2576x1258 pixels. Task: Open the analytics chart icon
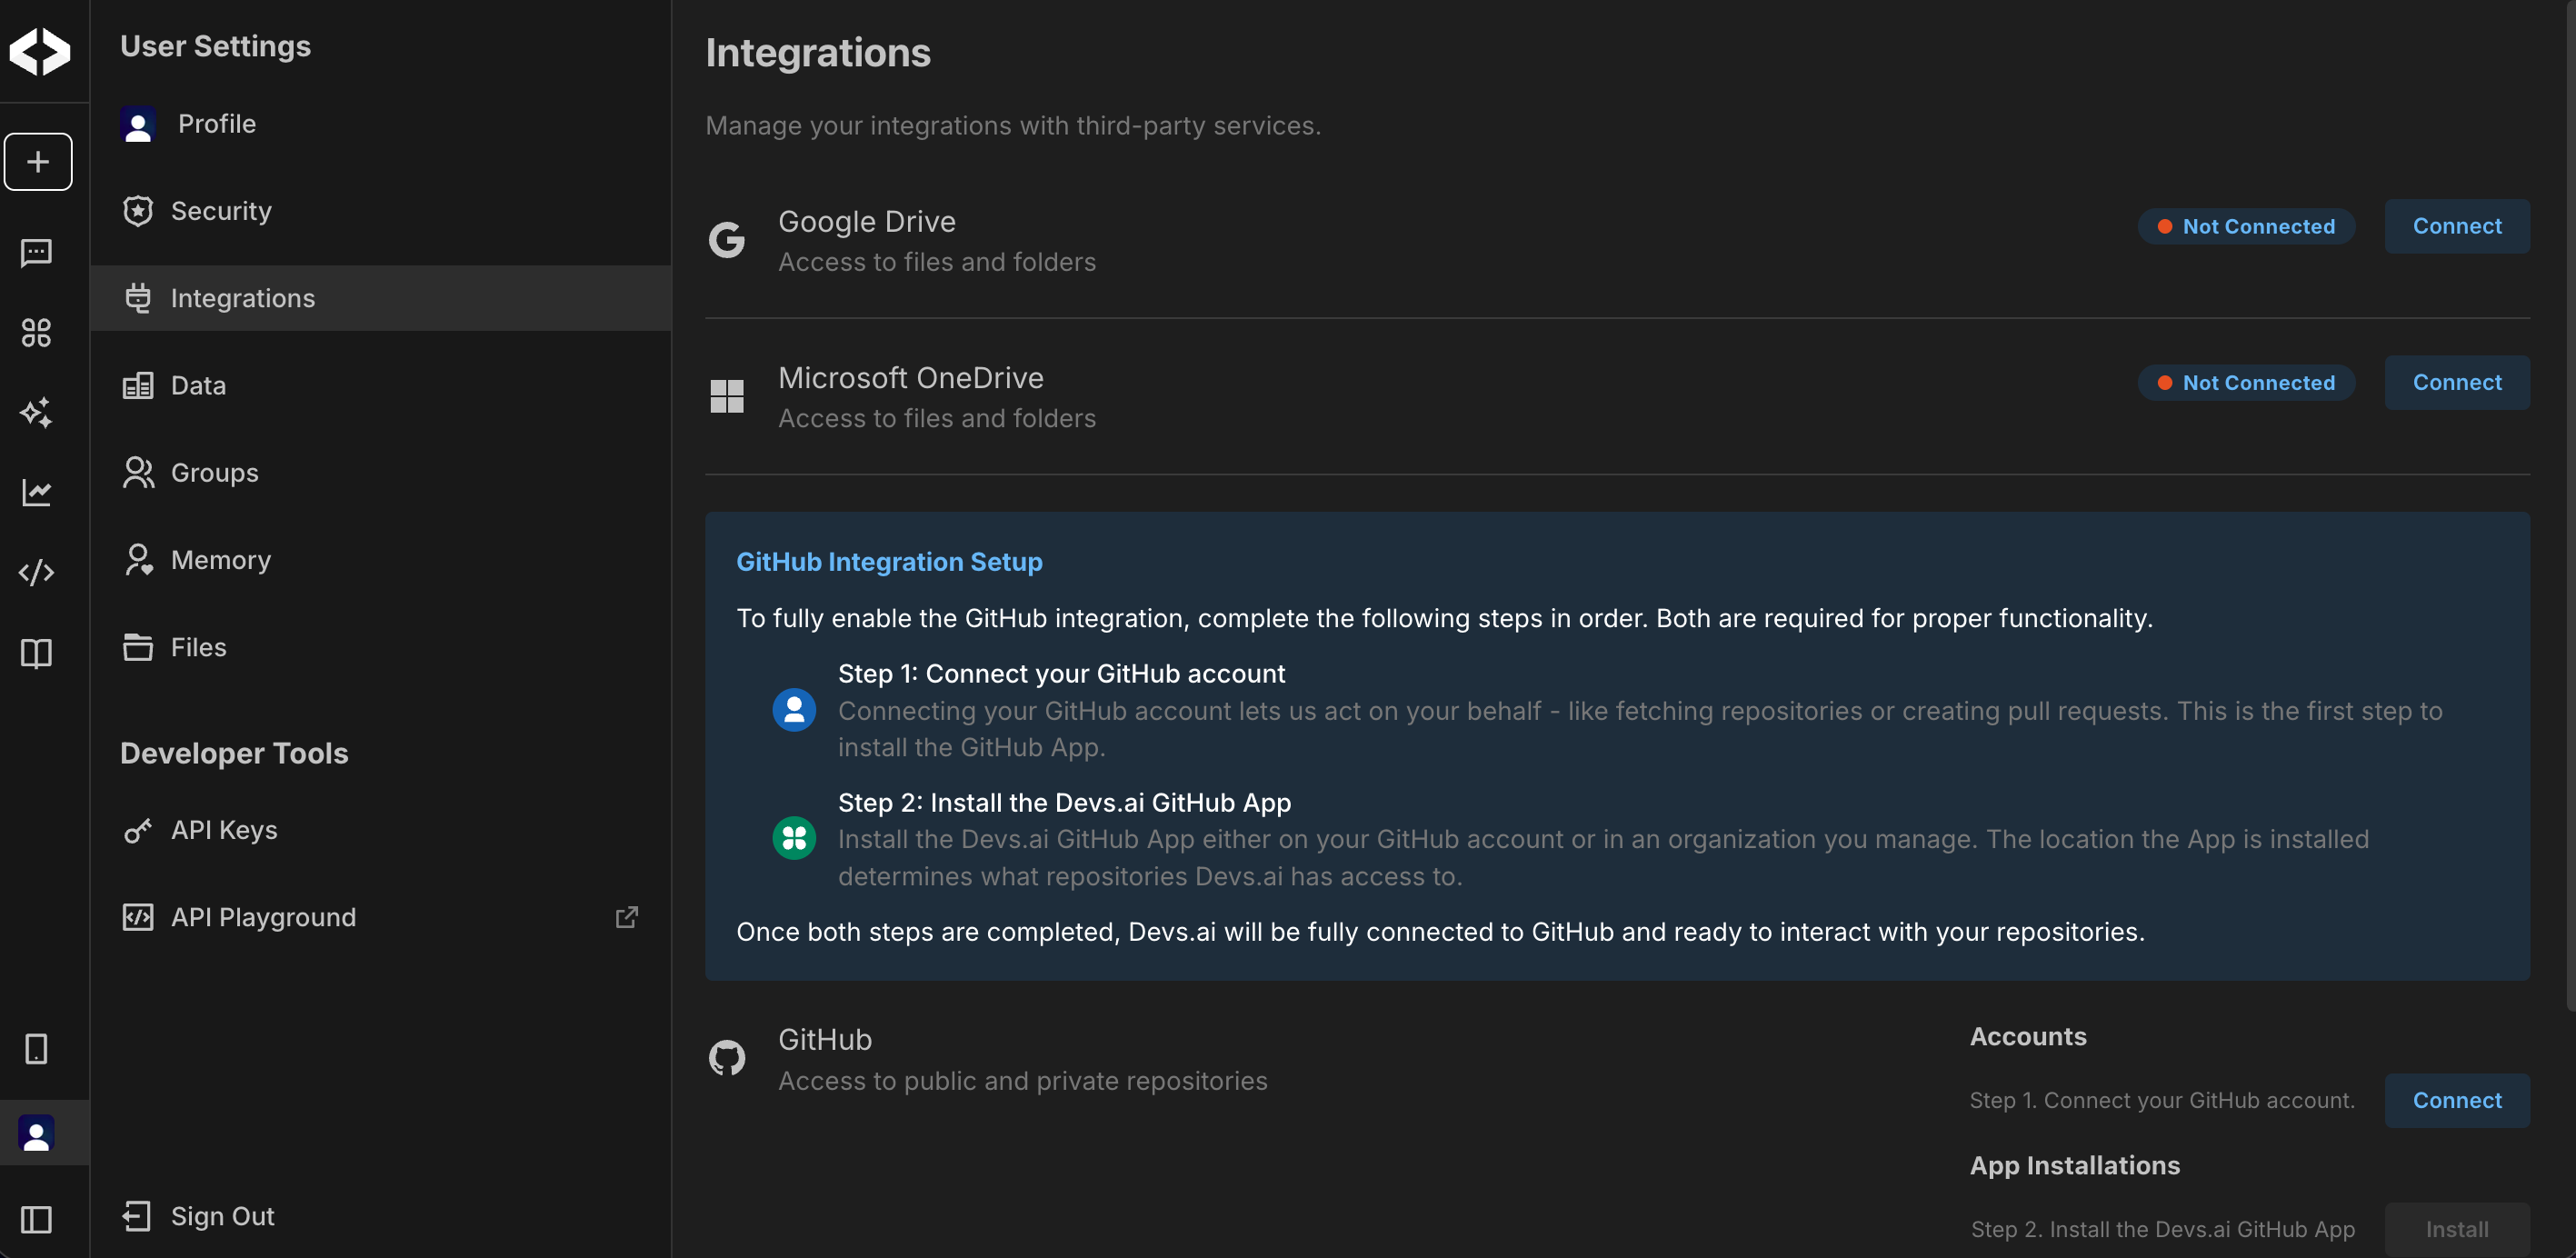37,493
